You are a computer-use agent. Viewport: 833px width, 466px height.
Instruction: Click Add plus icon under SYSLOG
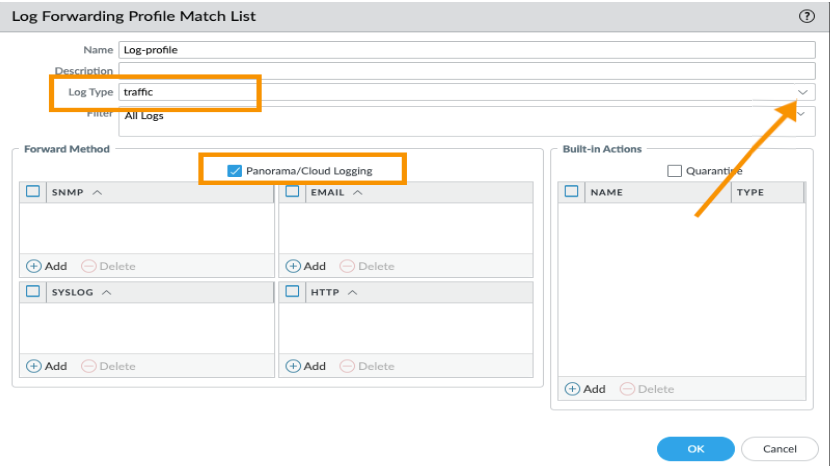pyautogui.click(x=34, y=366)
